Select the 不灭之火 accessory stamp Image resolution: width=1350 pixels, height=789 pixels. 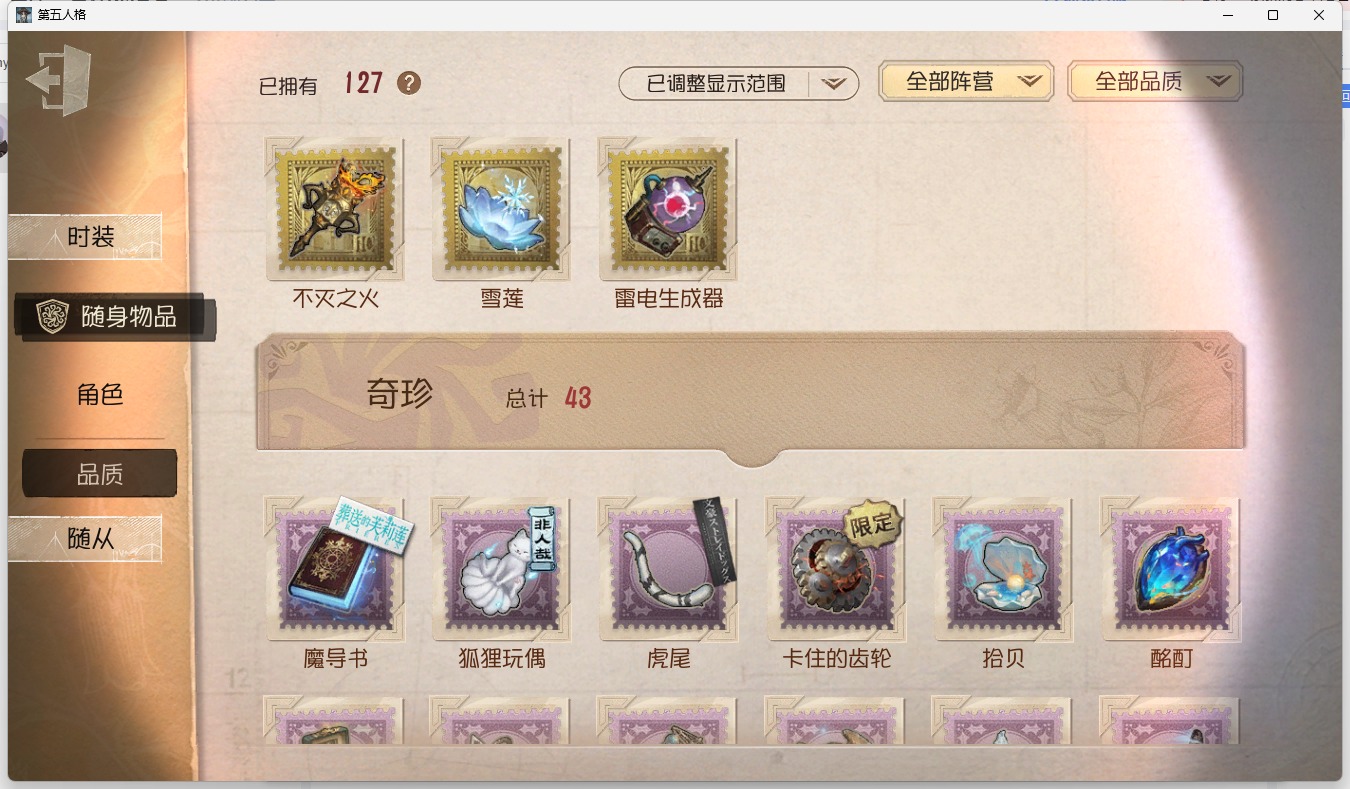coord(335,210)
